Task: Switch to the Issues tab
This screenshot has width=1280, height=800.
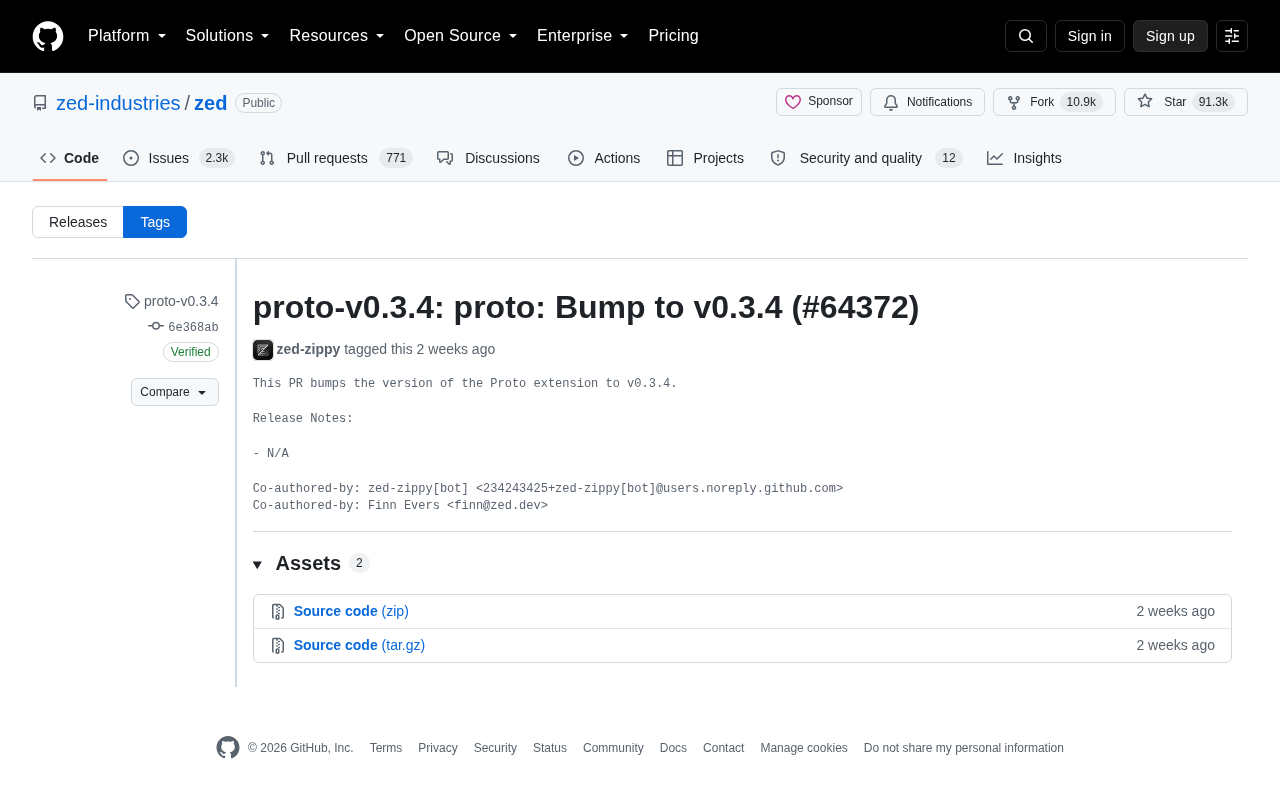Action: (x=178, y=158)
